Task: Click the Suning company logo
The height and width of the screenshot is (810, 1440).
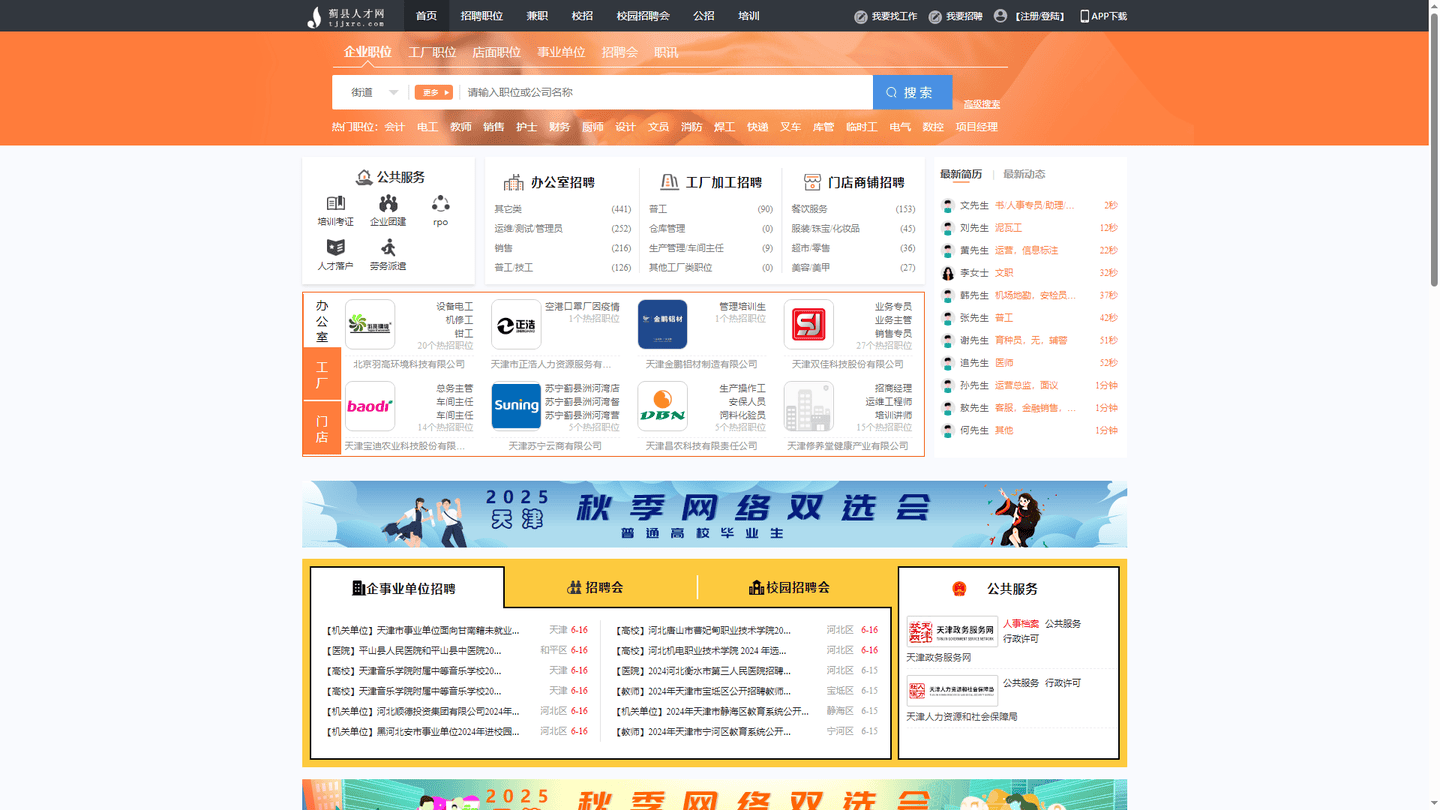Action: coord(516,406)
